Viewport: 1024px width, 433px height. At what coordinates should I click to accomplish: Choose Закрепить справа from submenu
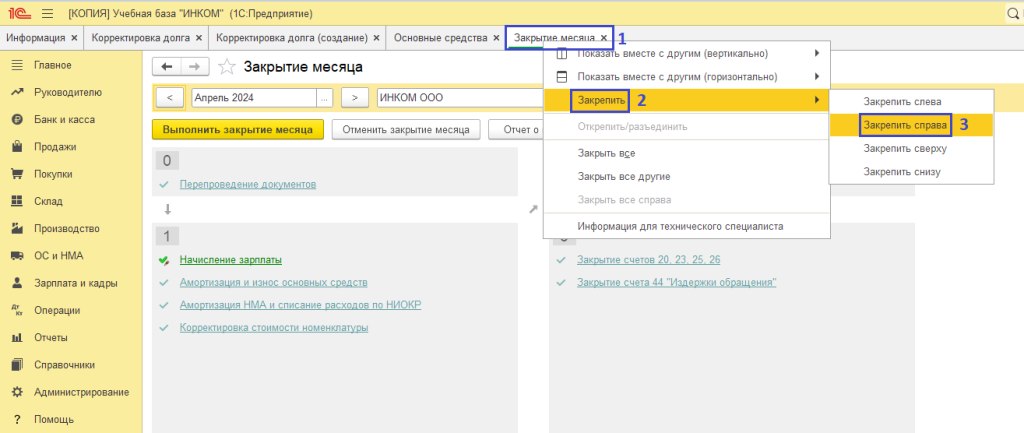pos(903,124)
